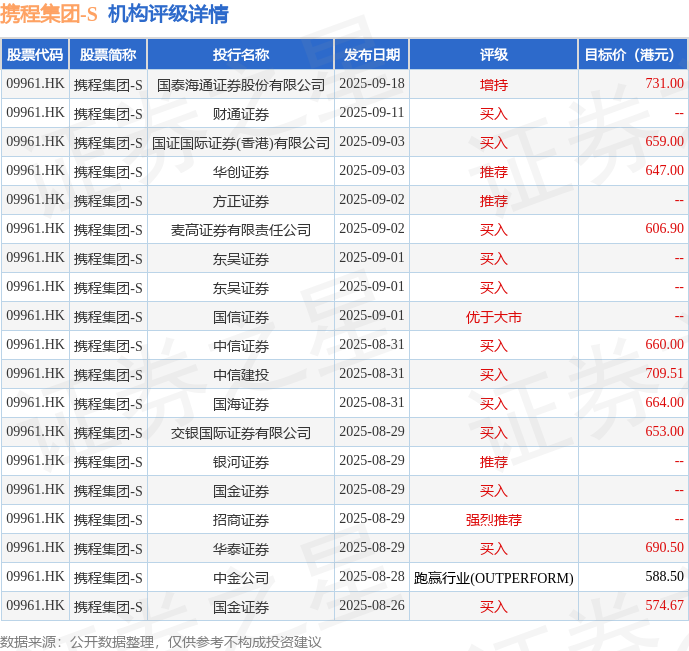Click target price 653.00
Image resolution: width=689 pixels, height=651 pixels.
click(x=664, y=431)
